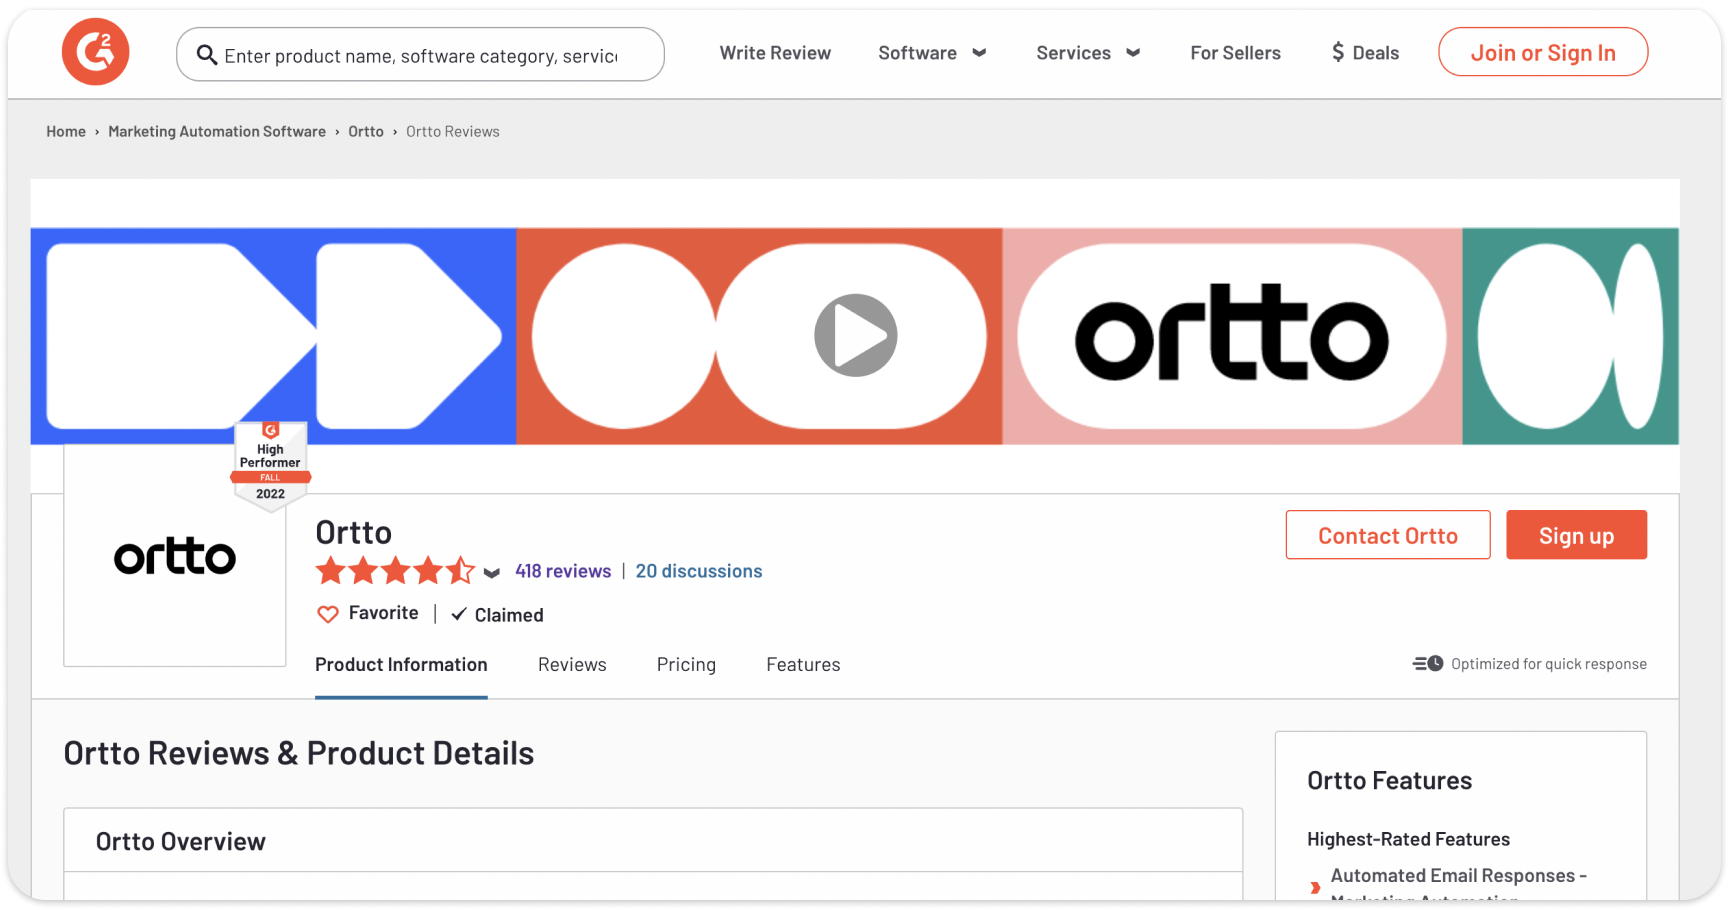Viewport: 1729px width, 910px height.
Task: Switch to Product Information tab
Action: click(401, 665)
